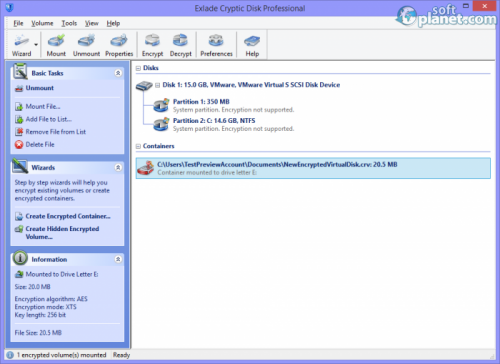
Task: Collapse the Wizards panel
Action: point(118,167)
